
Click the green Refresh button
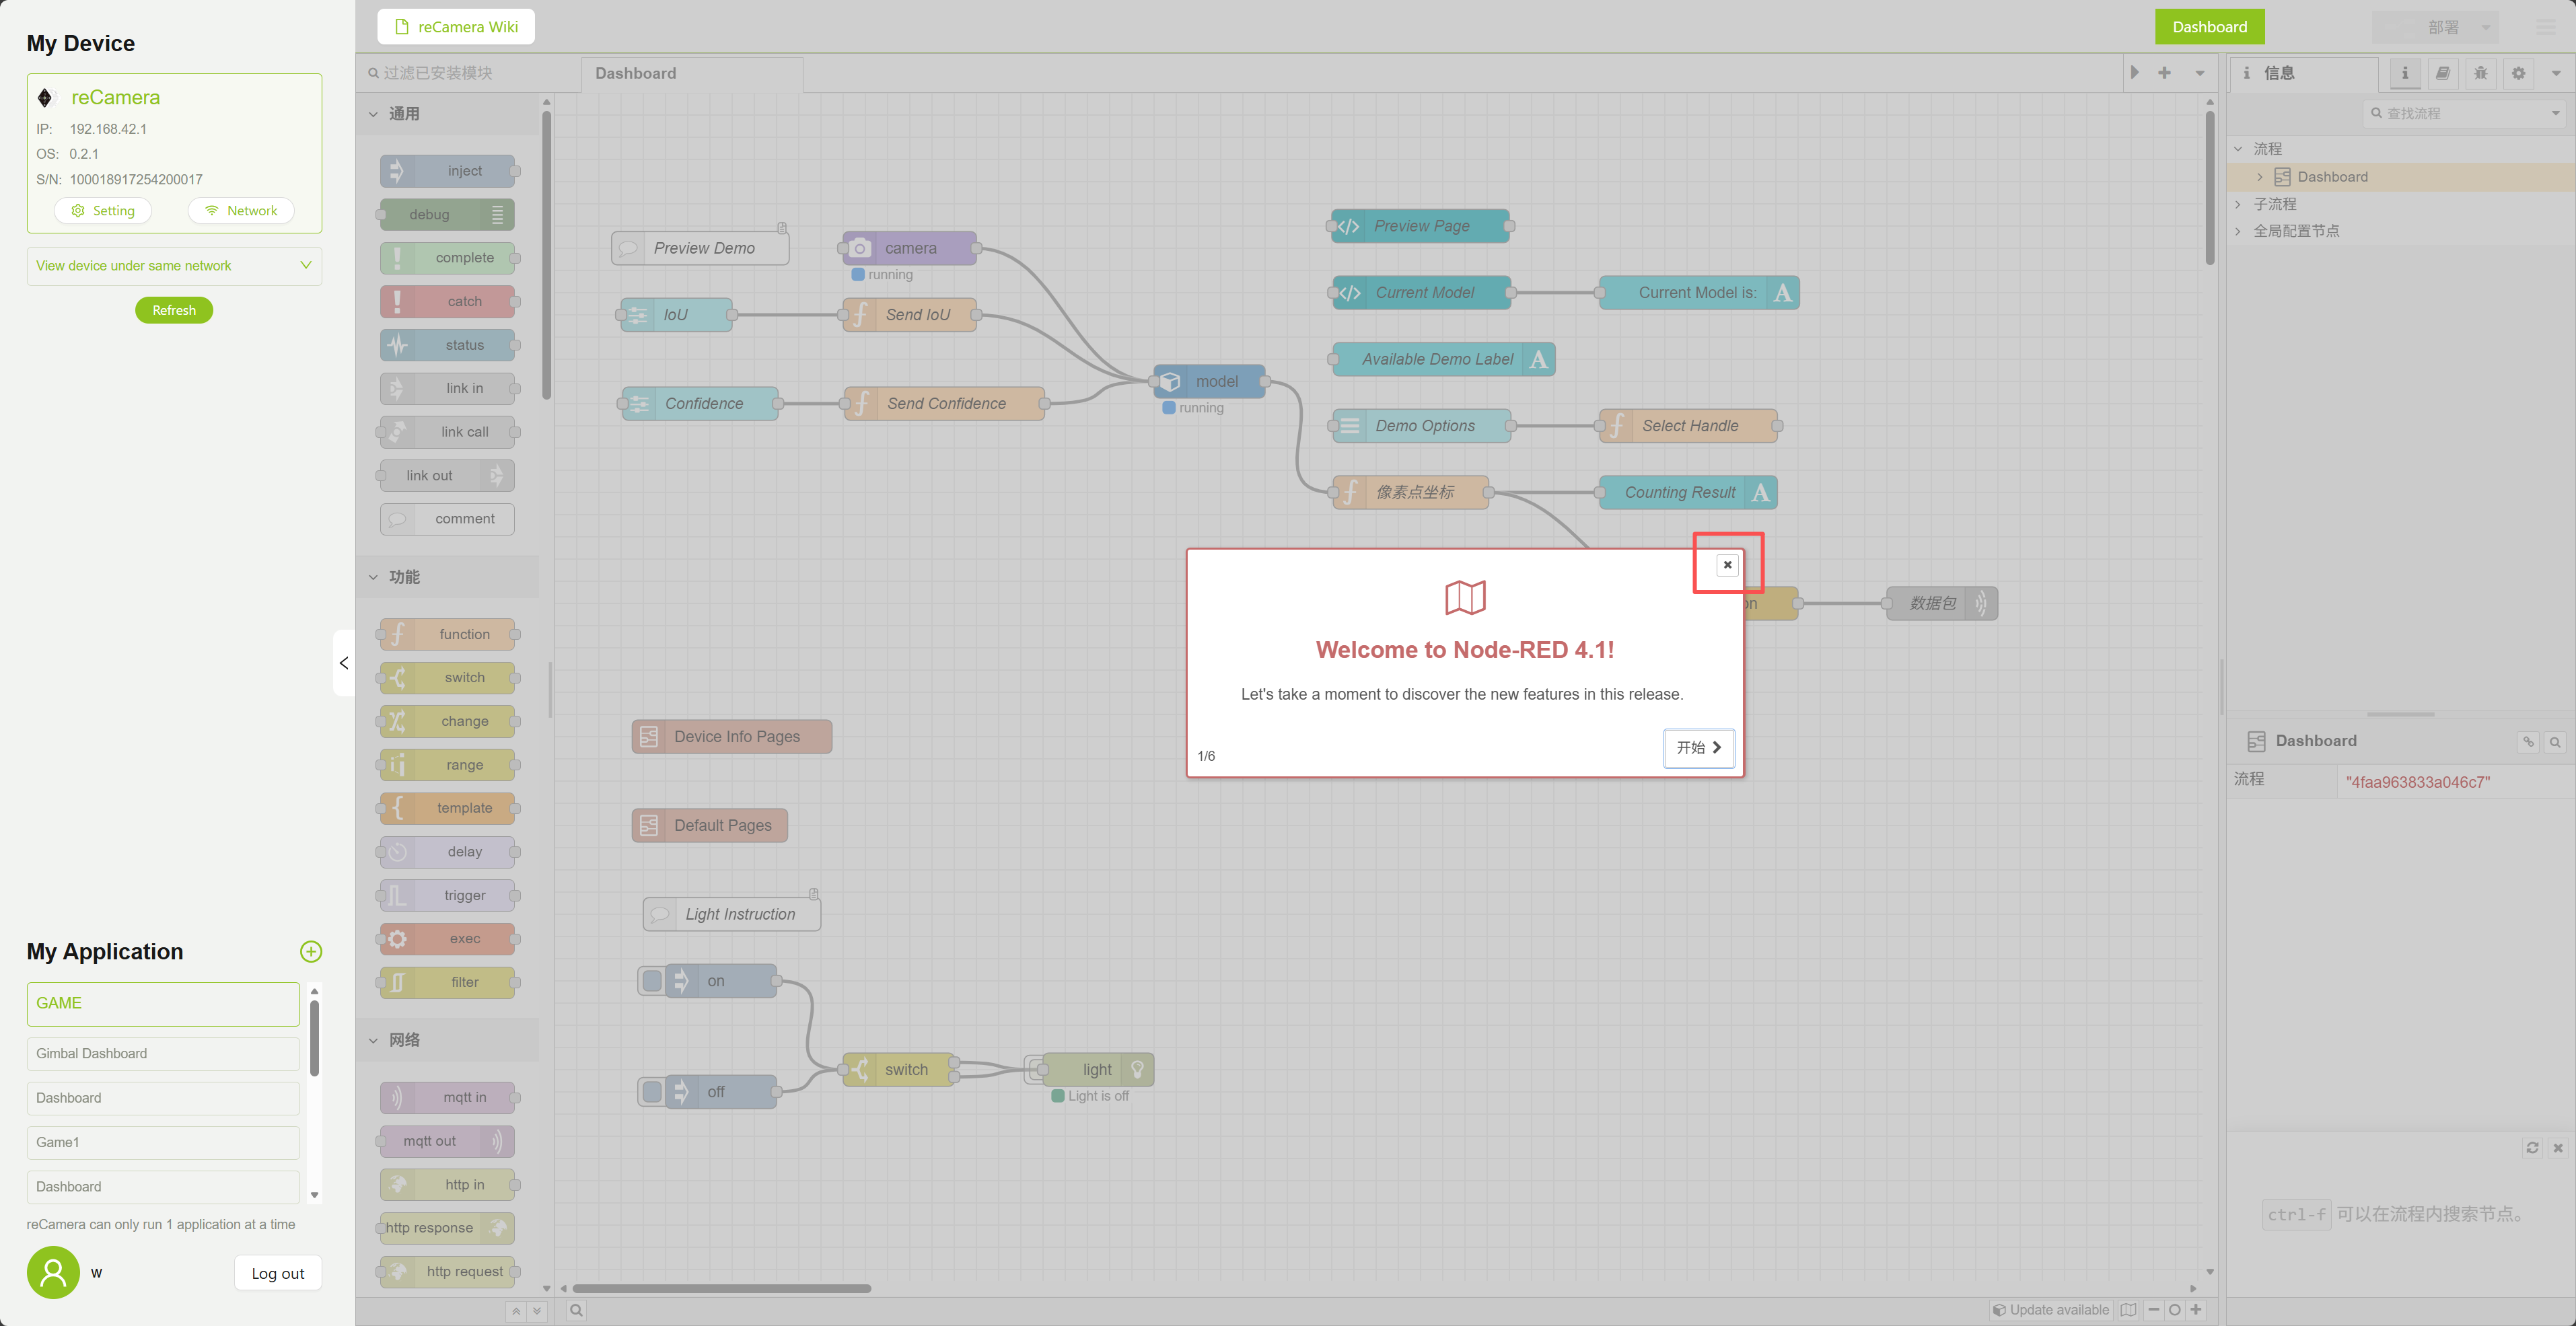click(174, 310)
